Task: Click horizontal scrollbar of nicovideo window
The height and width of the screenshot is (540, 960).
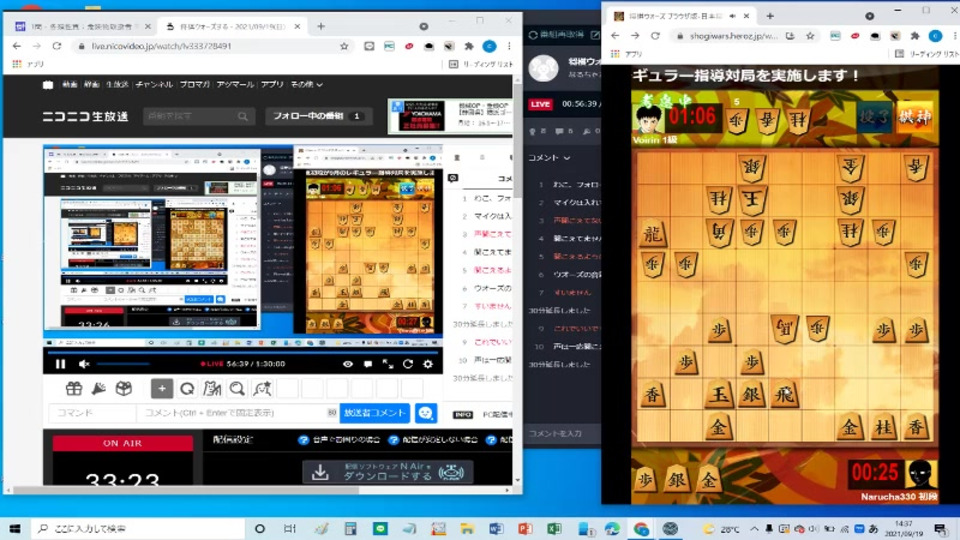Action: [186, 490]
